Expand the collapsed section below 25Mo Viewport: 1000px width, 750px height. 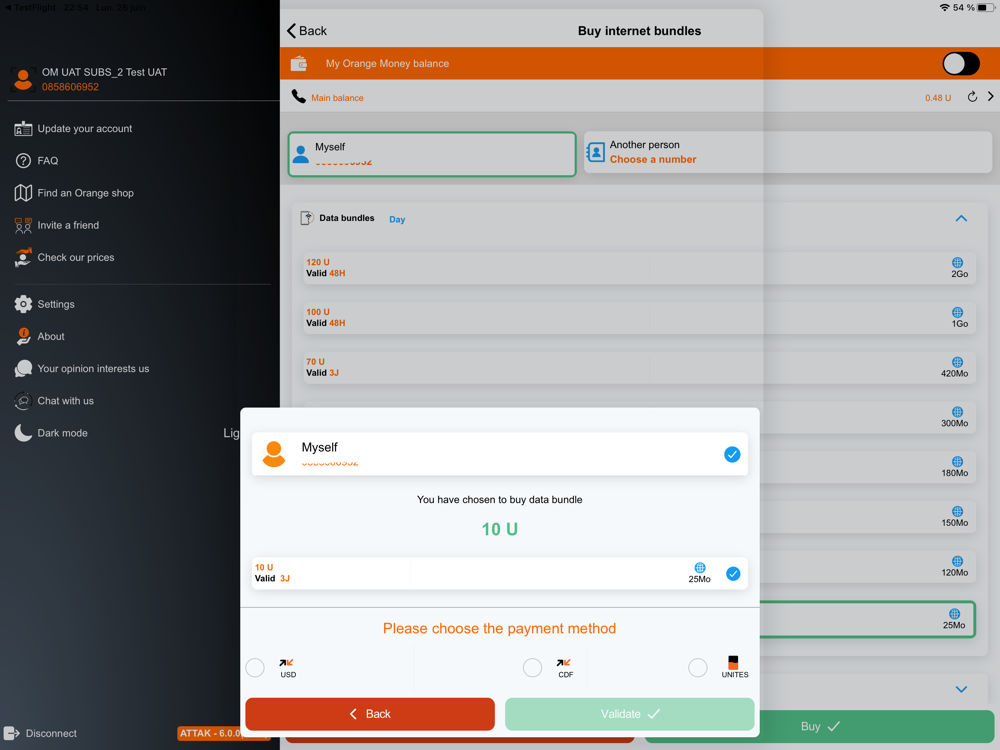click(961, 689)
